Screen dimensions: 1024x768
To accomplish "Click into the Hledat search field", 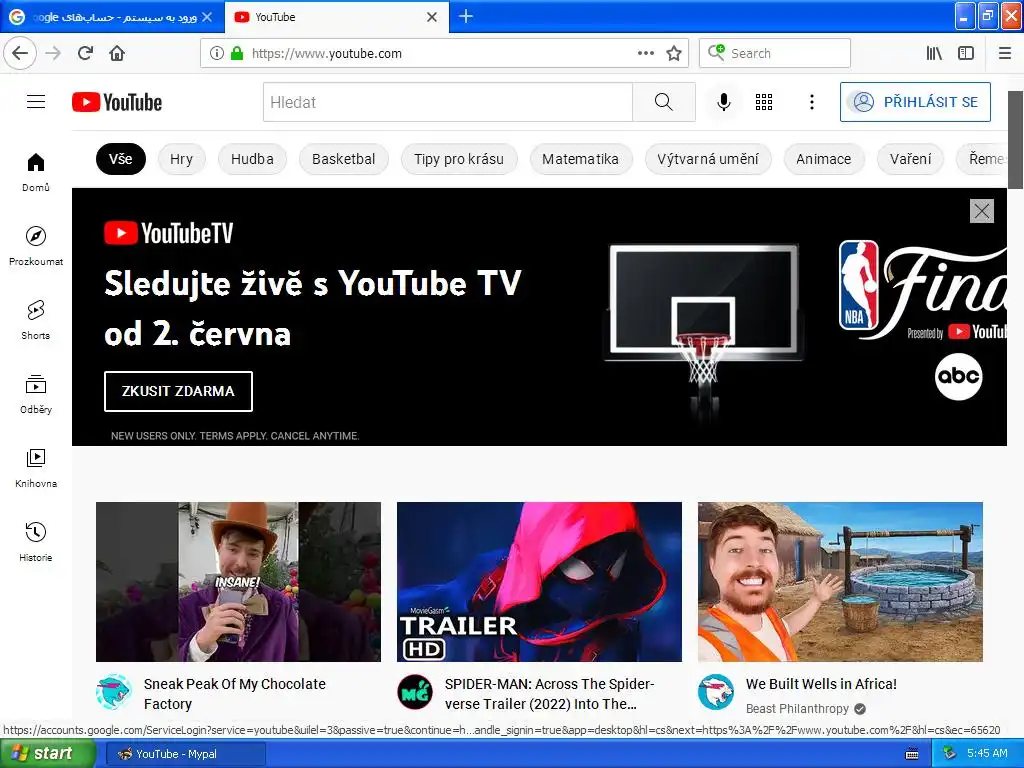I will point(448,102).
